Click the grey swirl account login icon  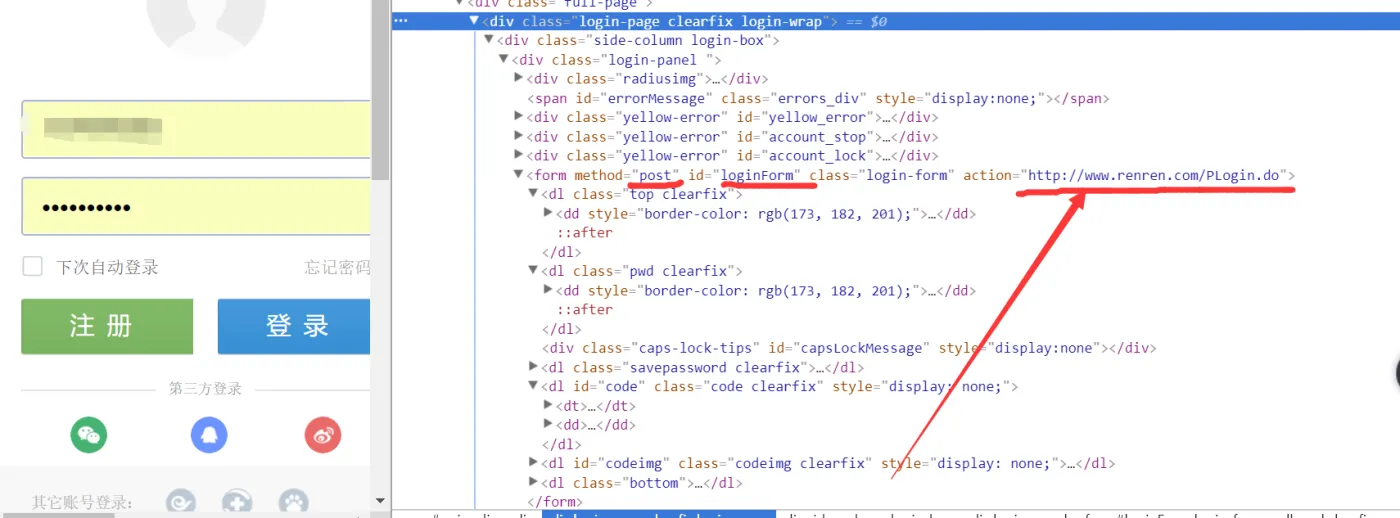pyautogui.click(x=180, y=501)
